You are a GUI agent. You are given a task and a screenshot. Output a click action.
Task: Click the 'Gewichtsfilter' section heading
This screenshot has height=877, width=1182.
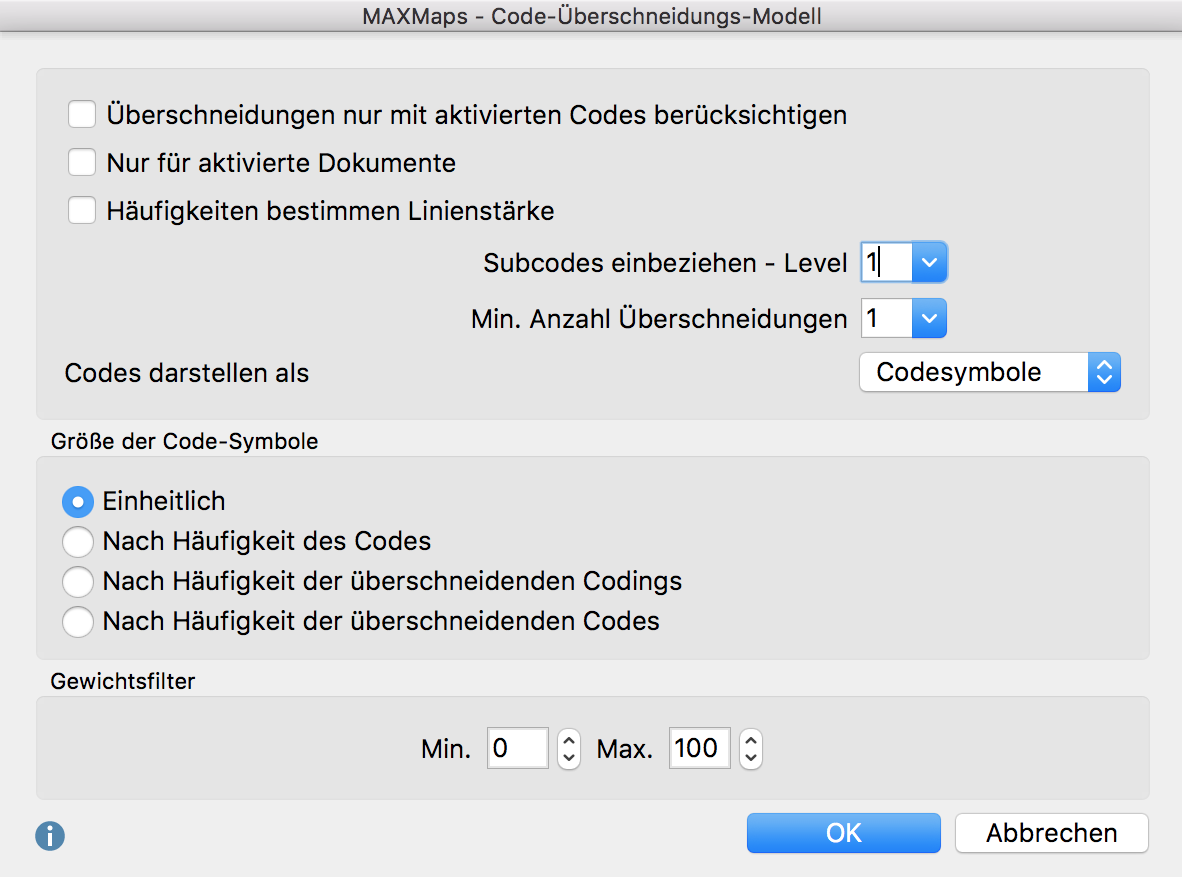(x=123, y=681)
